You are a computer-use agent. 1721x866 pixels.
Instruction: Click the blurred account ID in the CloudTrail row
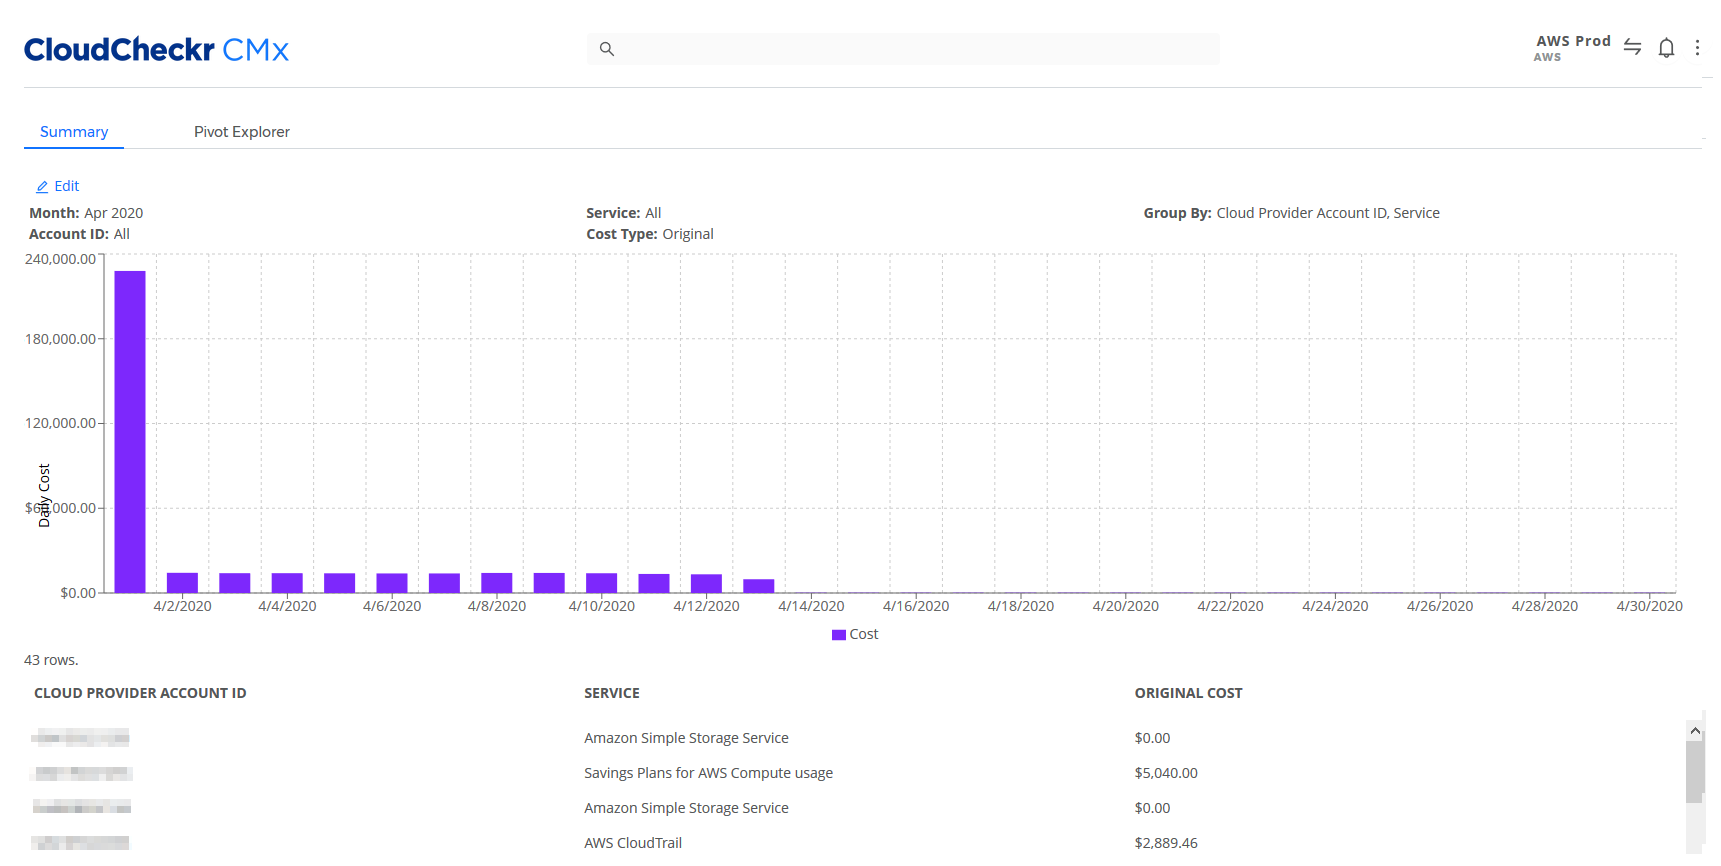[80, 843]
